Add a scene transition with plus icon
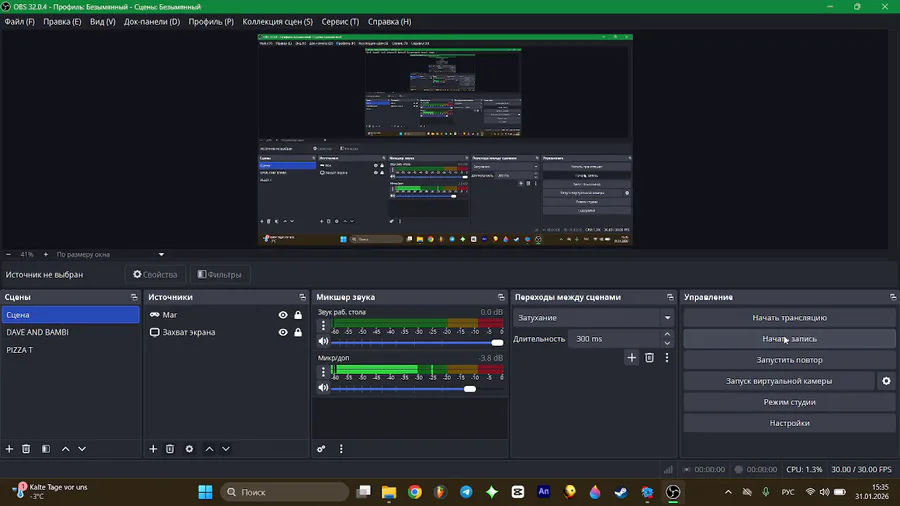 click(x=631, y=357)
